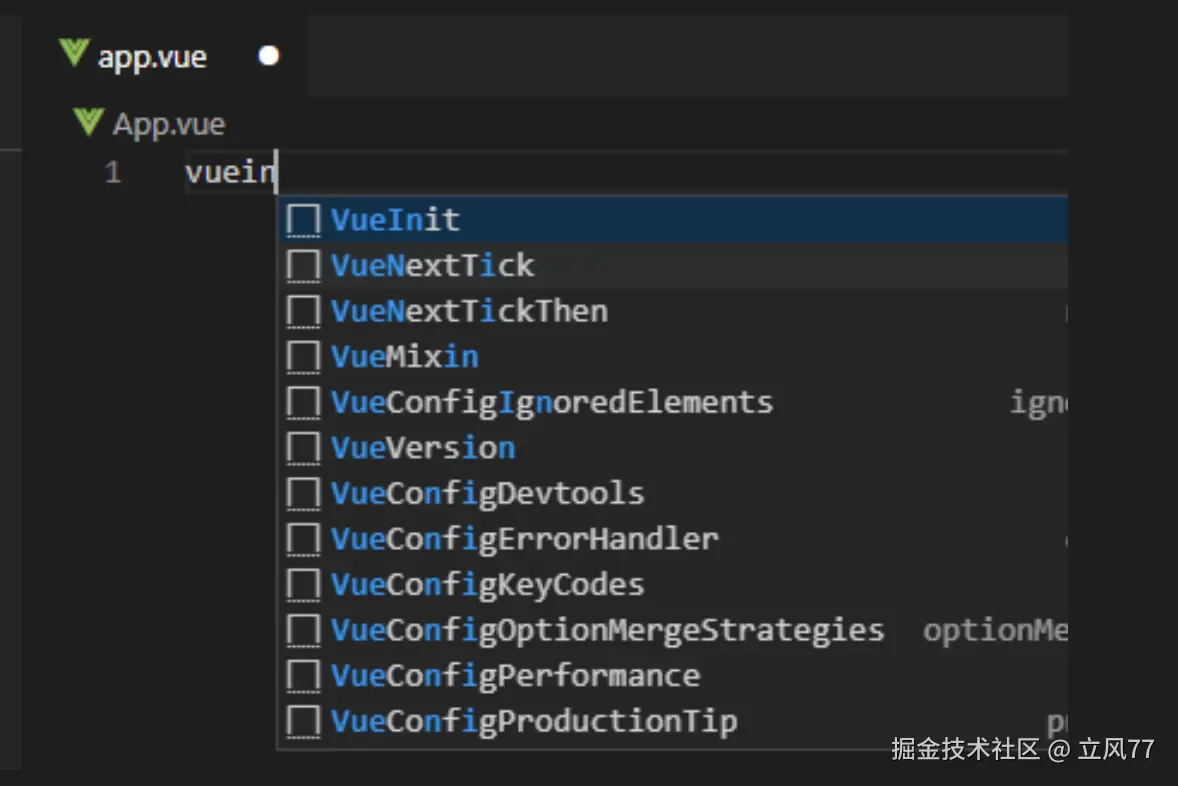Select the VueConfigErrorHandler suggestion
This screenshot has height=786, width=1178.
click(525, 539)
